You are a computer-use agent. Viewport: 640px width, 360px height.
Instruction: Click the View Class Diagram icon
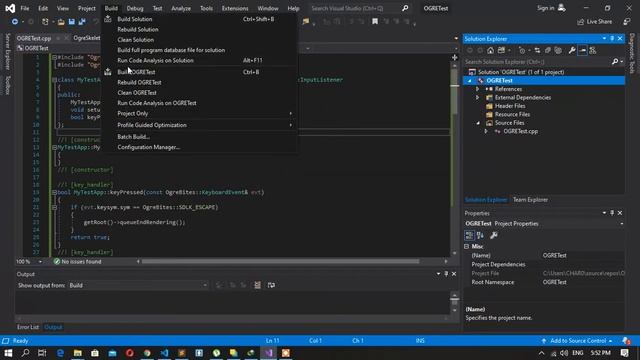tap(593, 50)
